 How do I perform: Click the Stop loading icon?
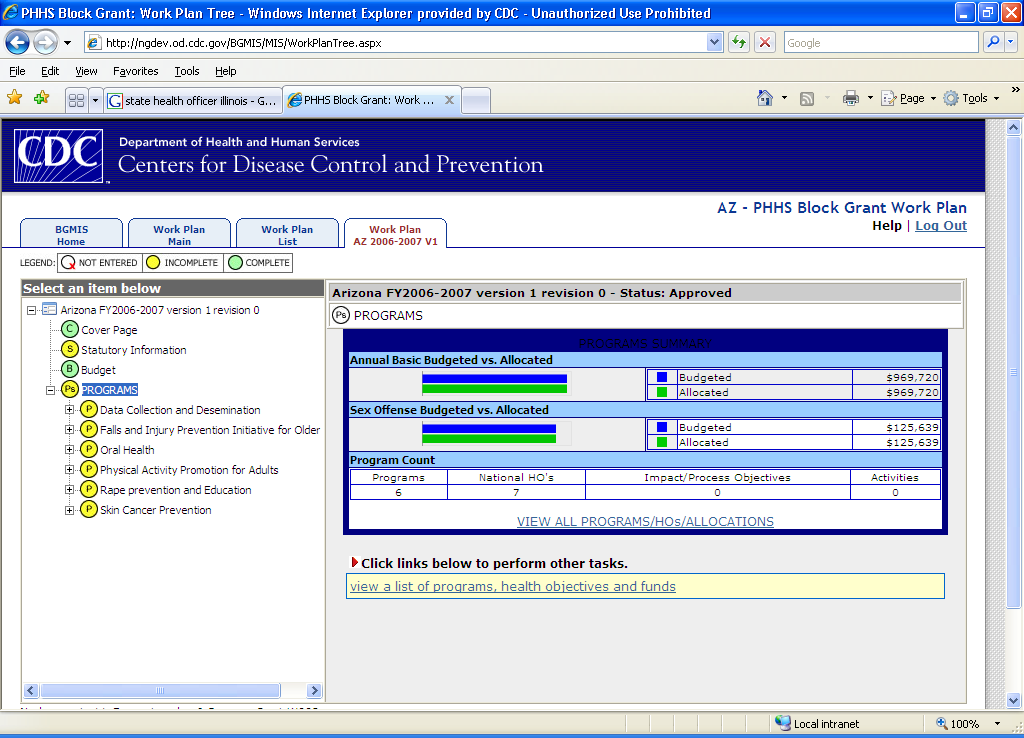[x=765, y=43]
